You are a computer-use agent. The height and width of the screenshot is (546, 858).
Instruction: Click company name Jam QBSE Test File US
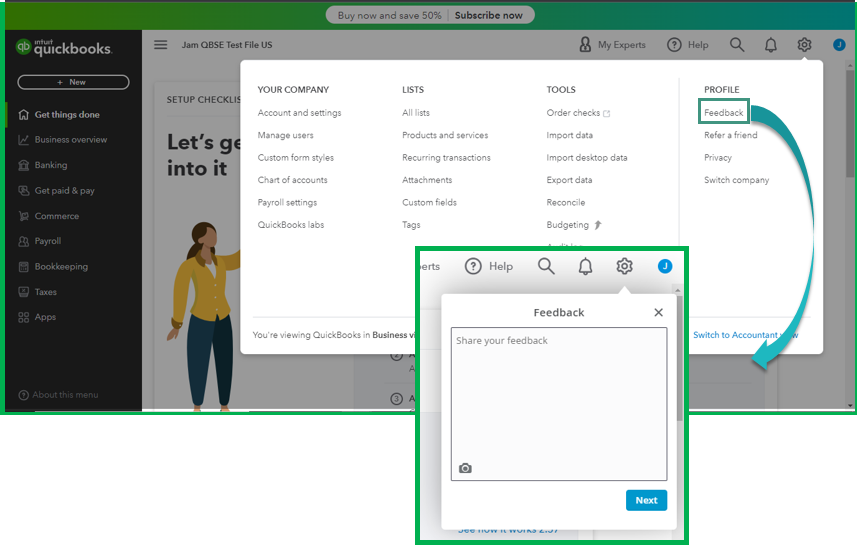click(227, 45)
